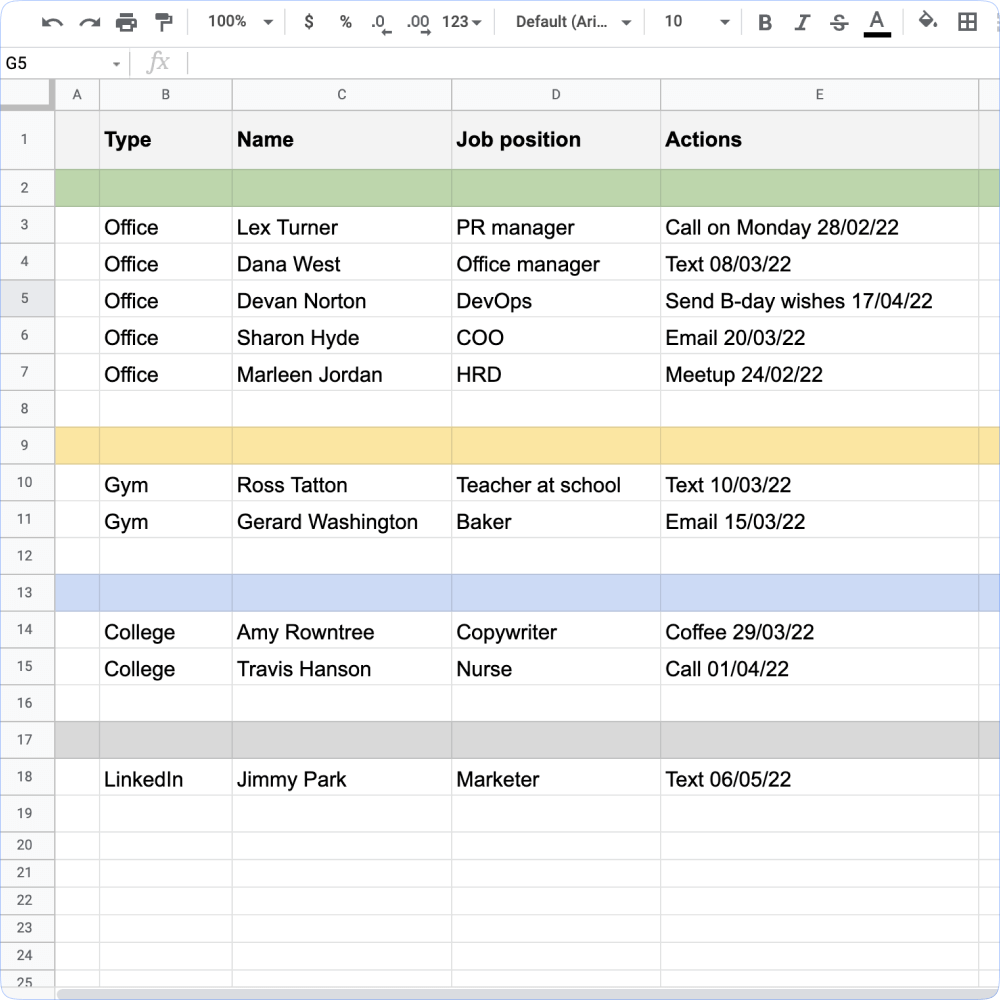Click the Name Box showing G5
The image size is (1000, 1000).
point(54,63)
